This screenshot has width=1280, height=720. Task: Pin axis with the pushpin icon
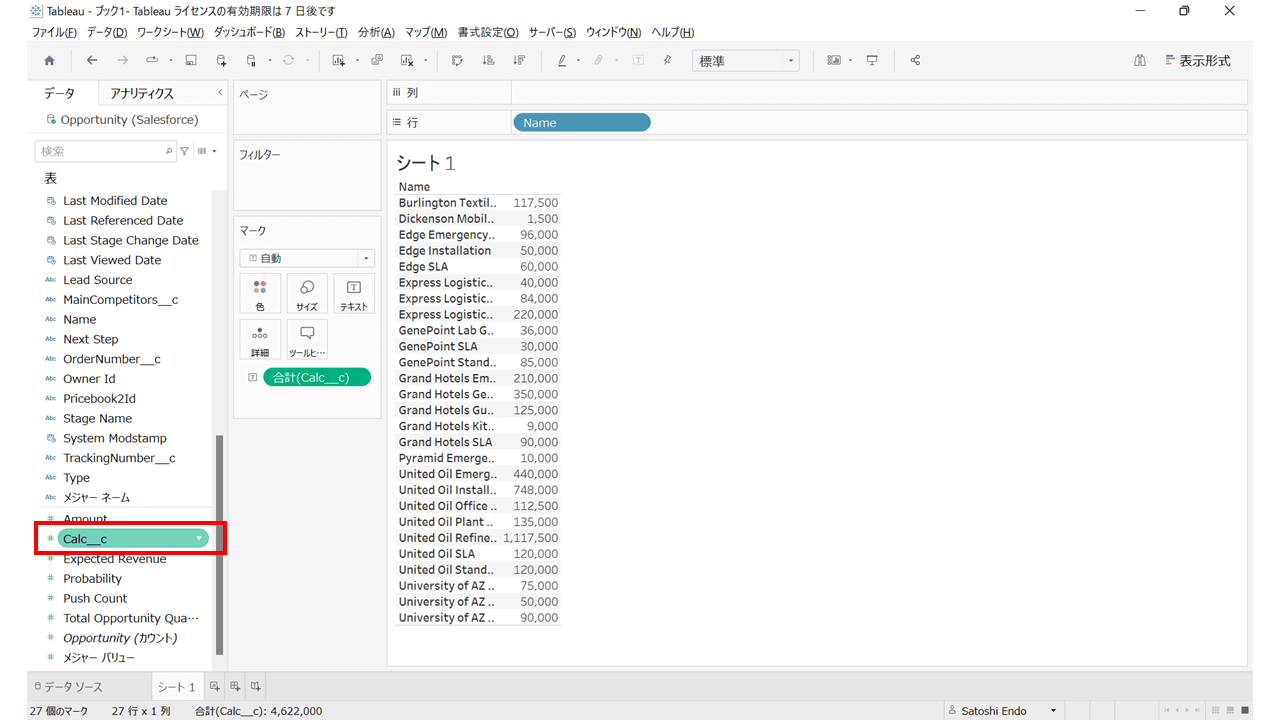(x=668, y=61)
